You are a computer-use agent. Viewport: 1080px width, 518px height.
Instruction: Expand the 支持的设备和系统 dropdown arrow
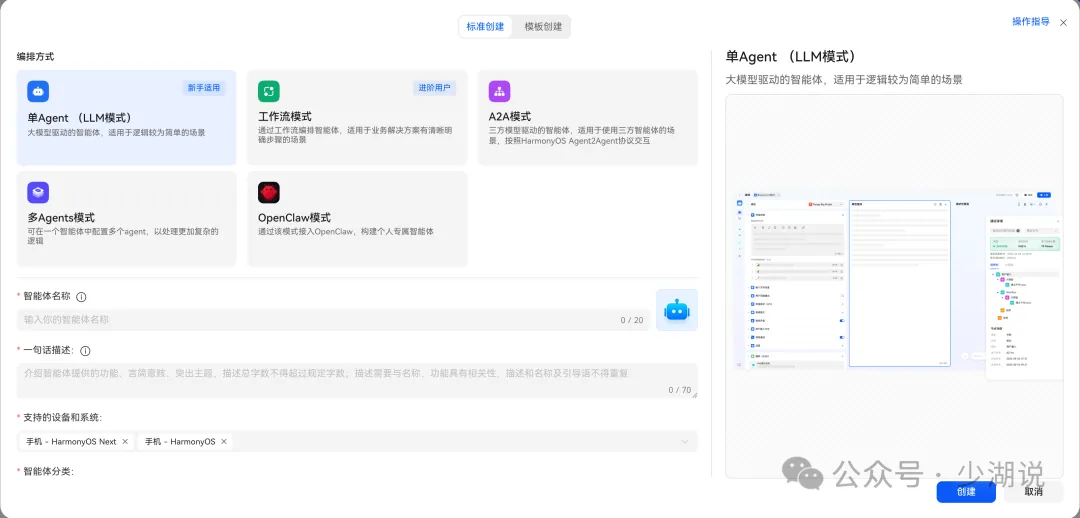point(685,442)
